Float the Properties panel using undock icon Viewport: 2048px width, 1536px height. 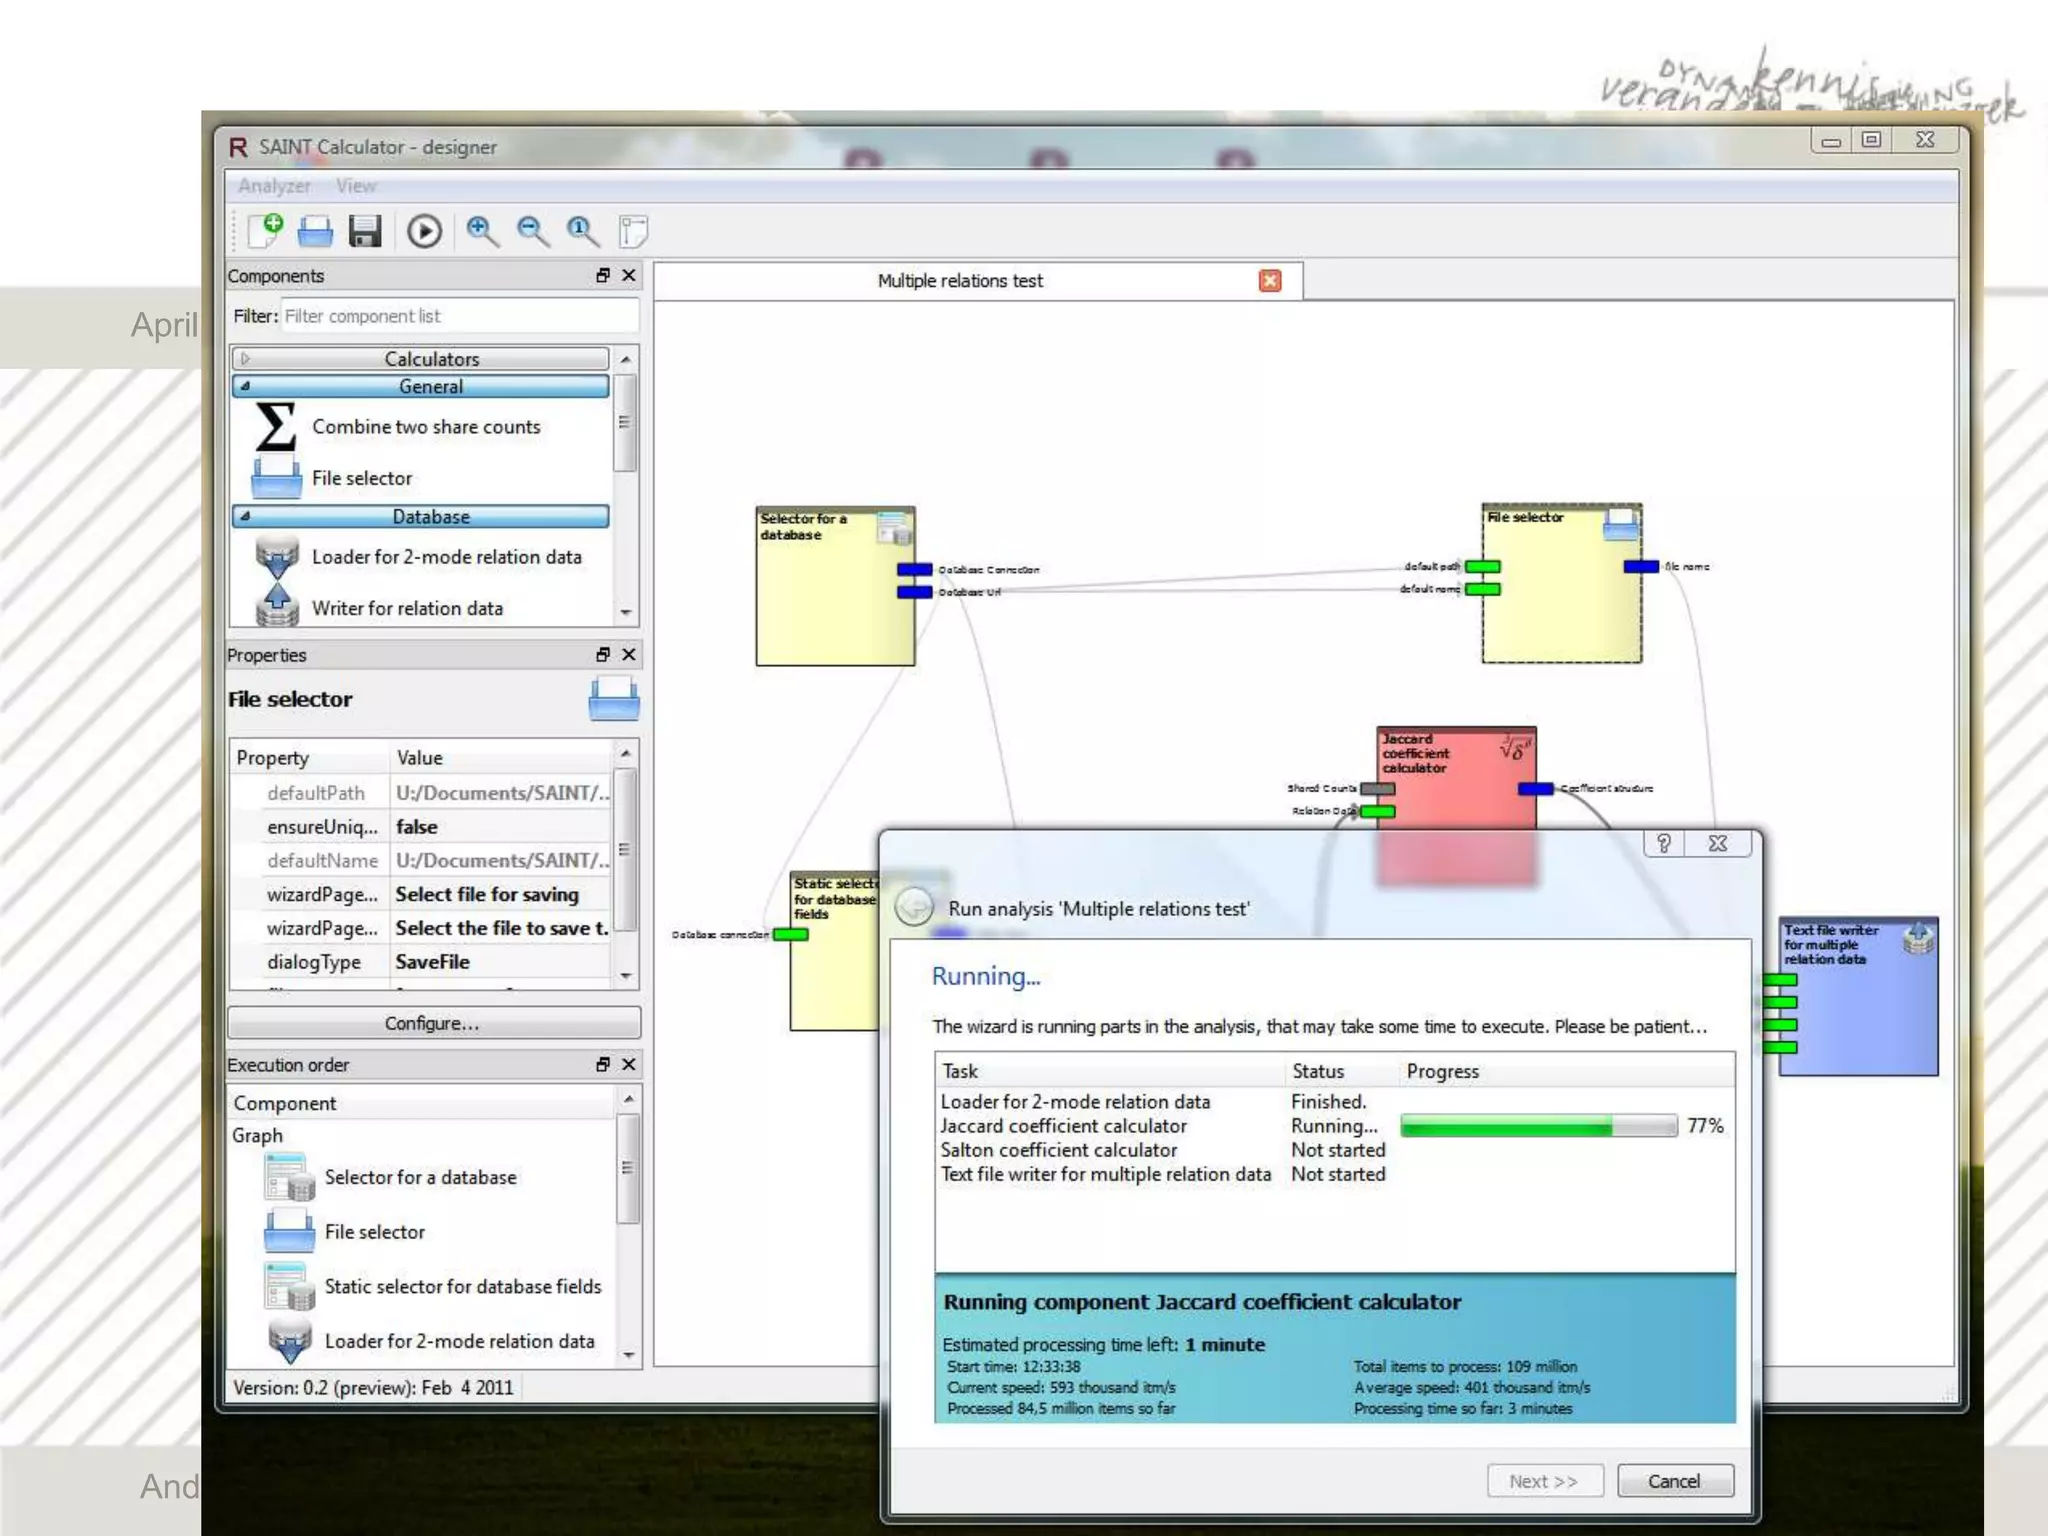pos(603,655)
